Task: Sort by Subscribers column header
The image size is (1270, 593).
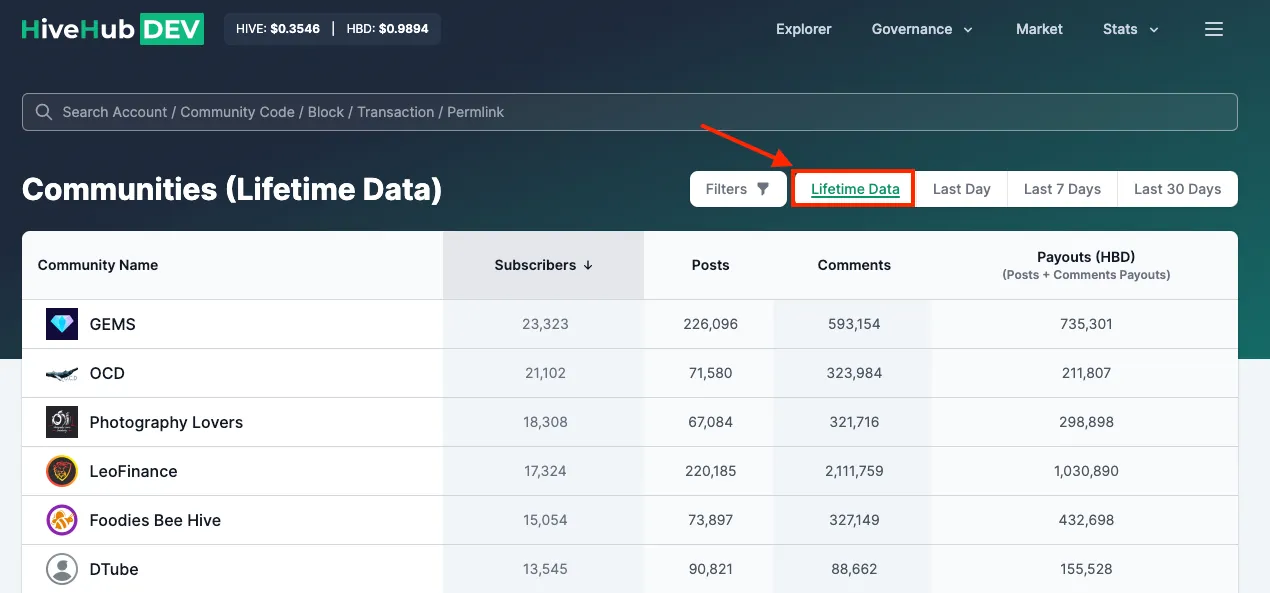Action: pos(544,265)
